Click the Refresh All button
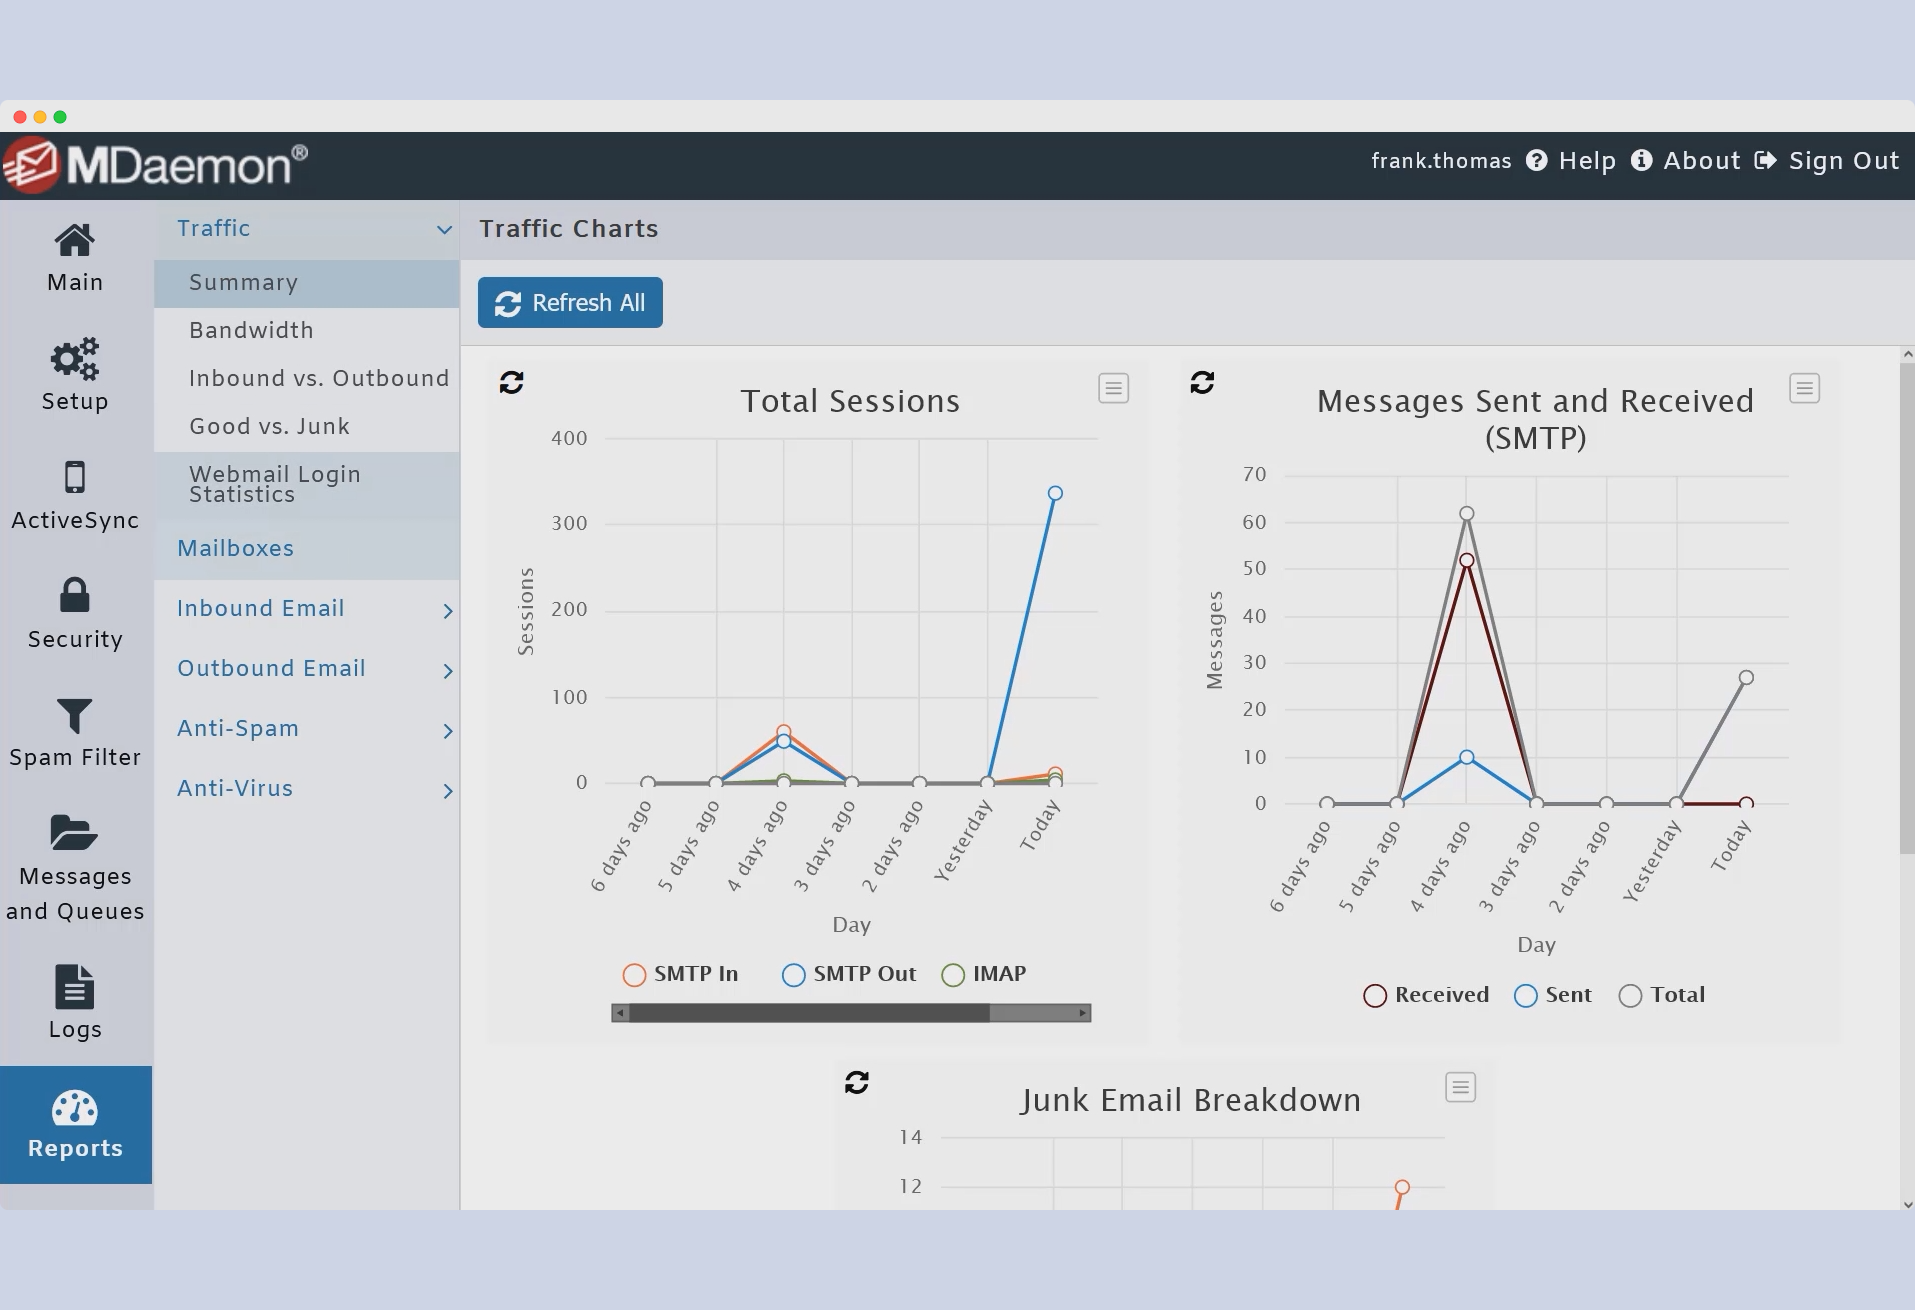The width and height of the screenshot is (1915, 1310). point(570,302)
